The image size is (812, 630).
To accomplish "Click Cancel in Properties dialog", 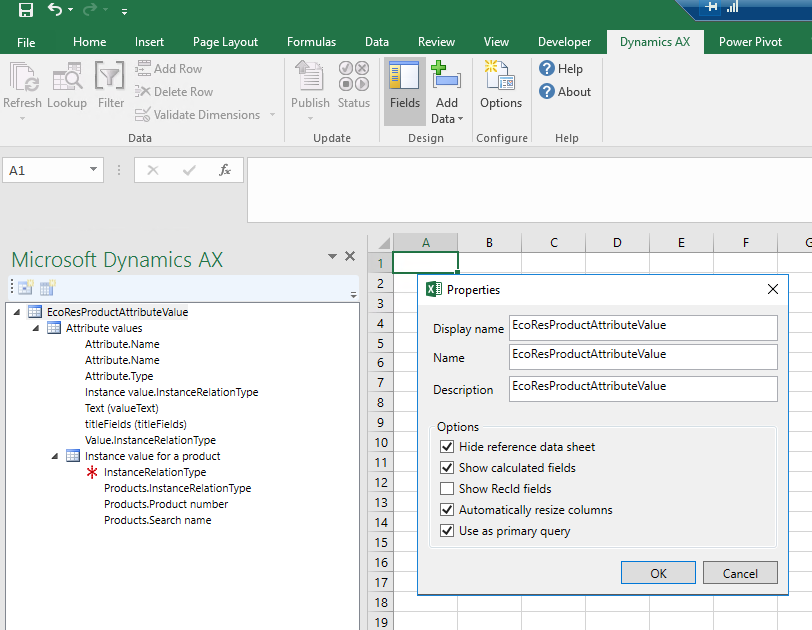I will 740,573.
